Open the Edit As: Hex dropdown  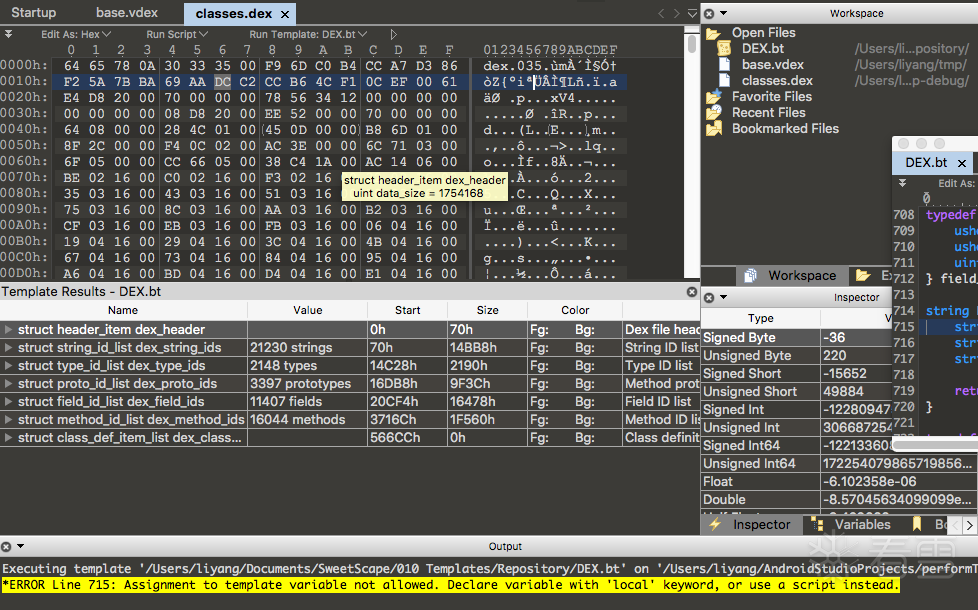[75, 34]
